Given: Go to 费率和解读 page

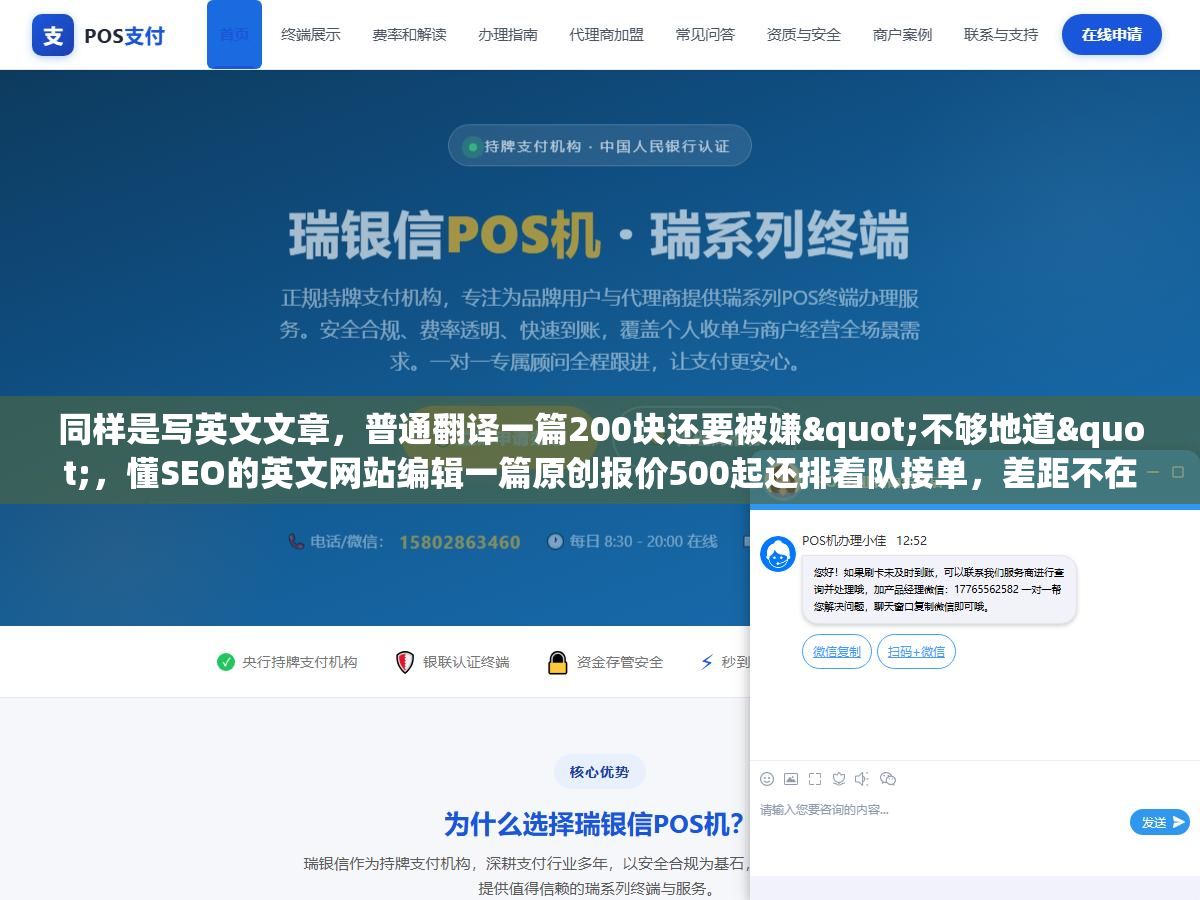Looking at the screenshot, I should point(409,34).
